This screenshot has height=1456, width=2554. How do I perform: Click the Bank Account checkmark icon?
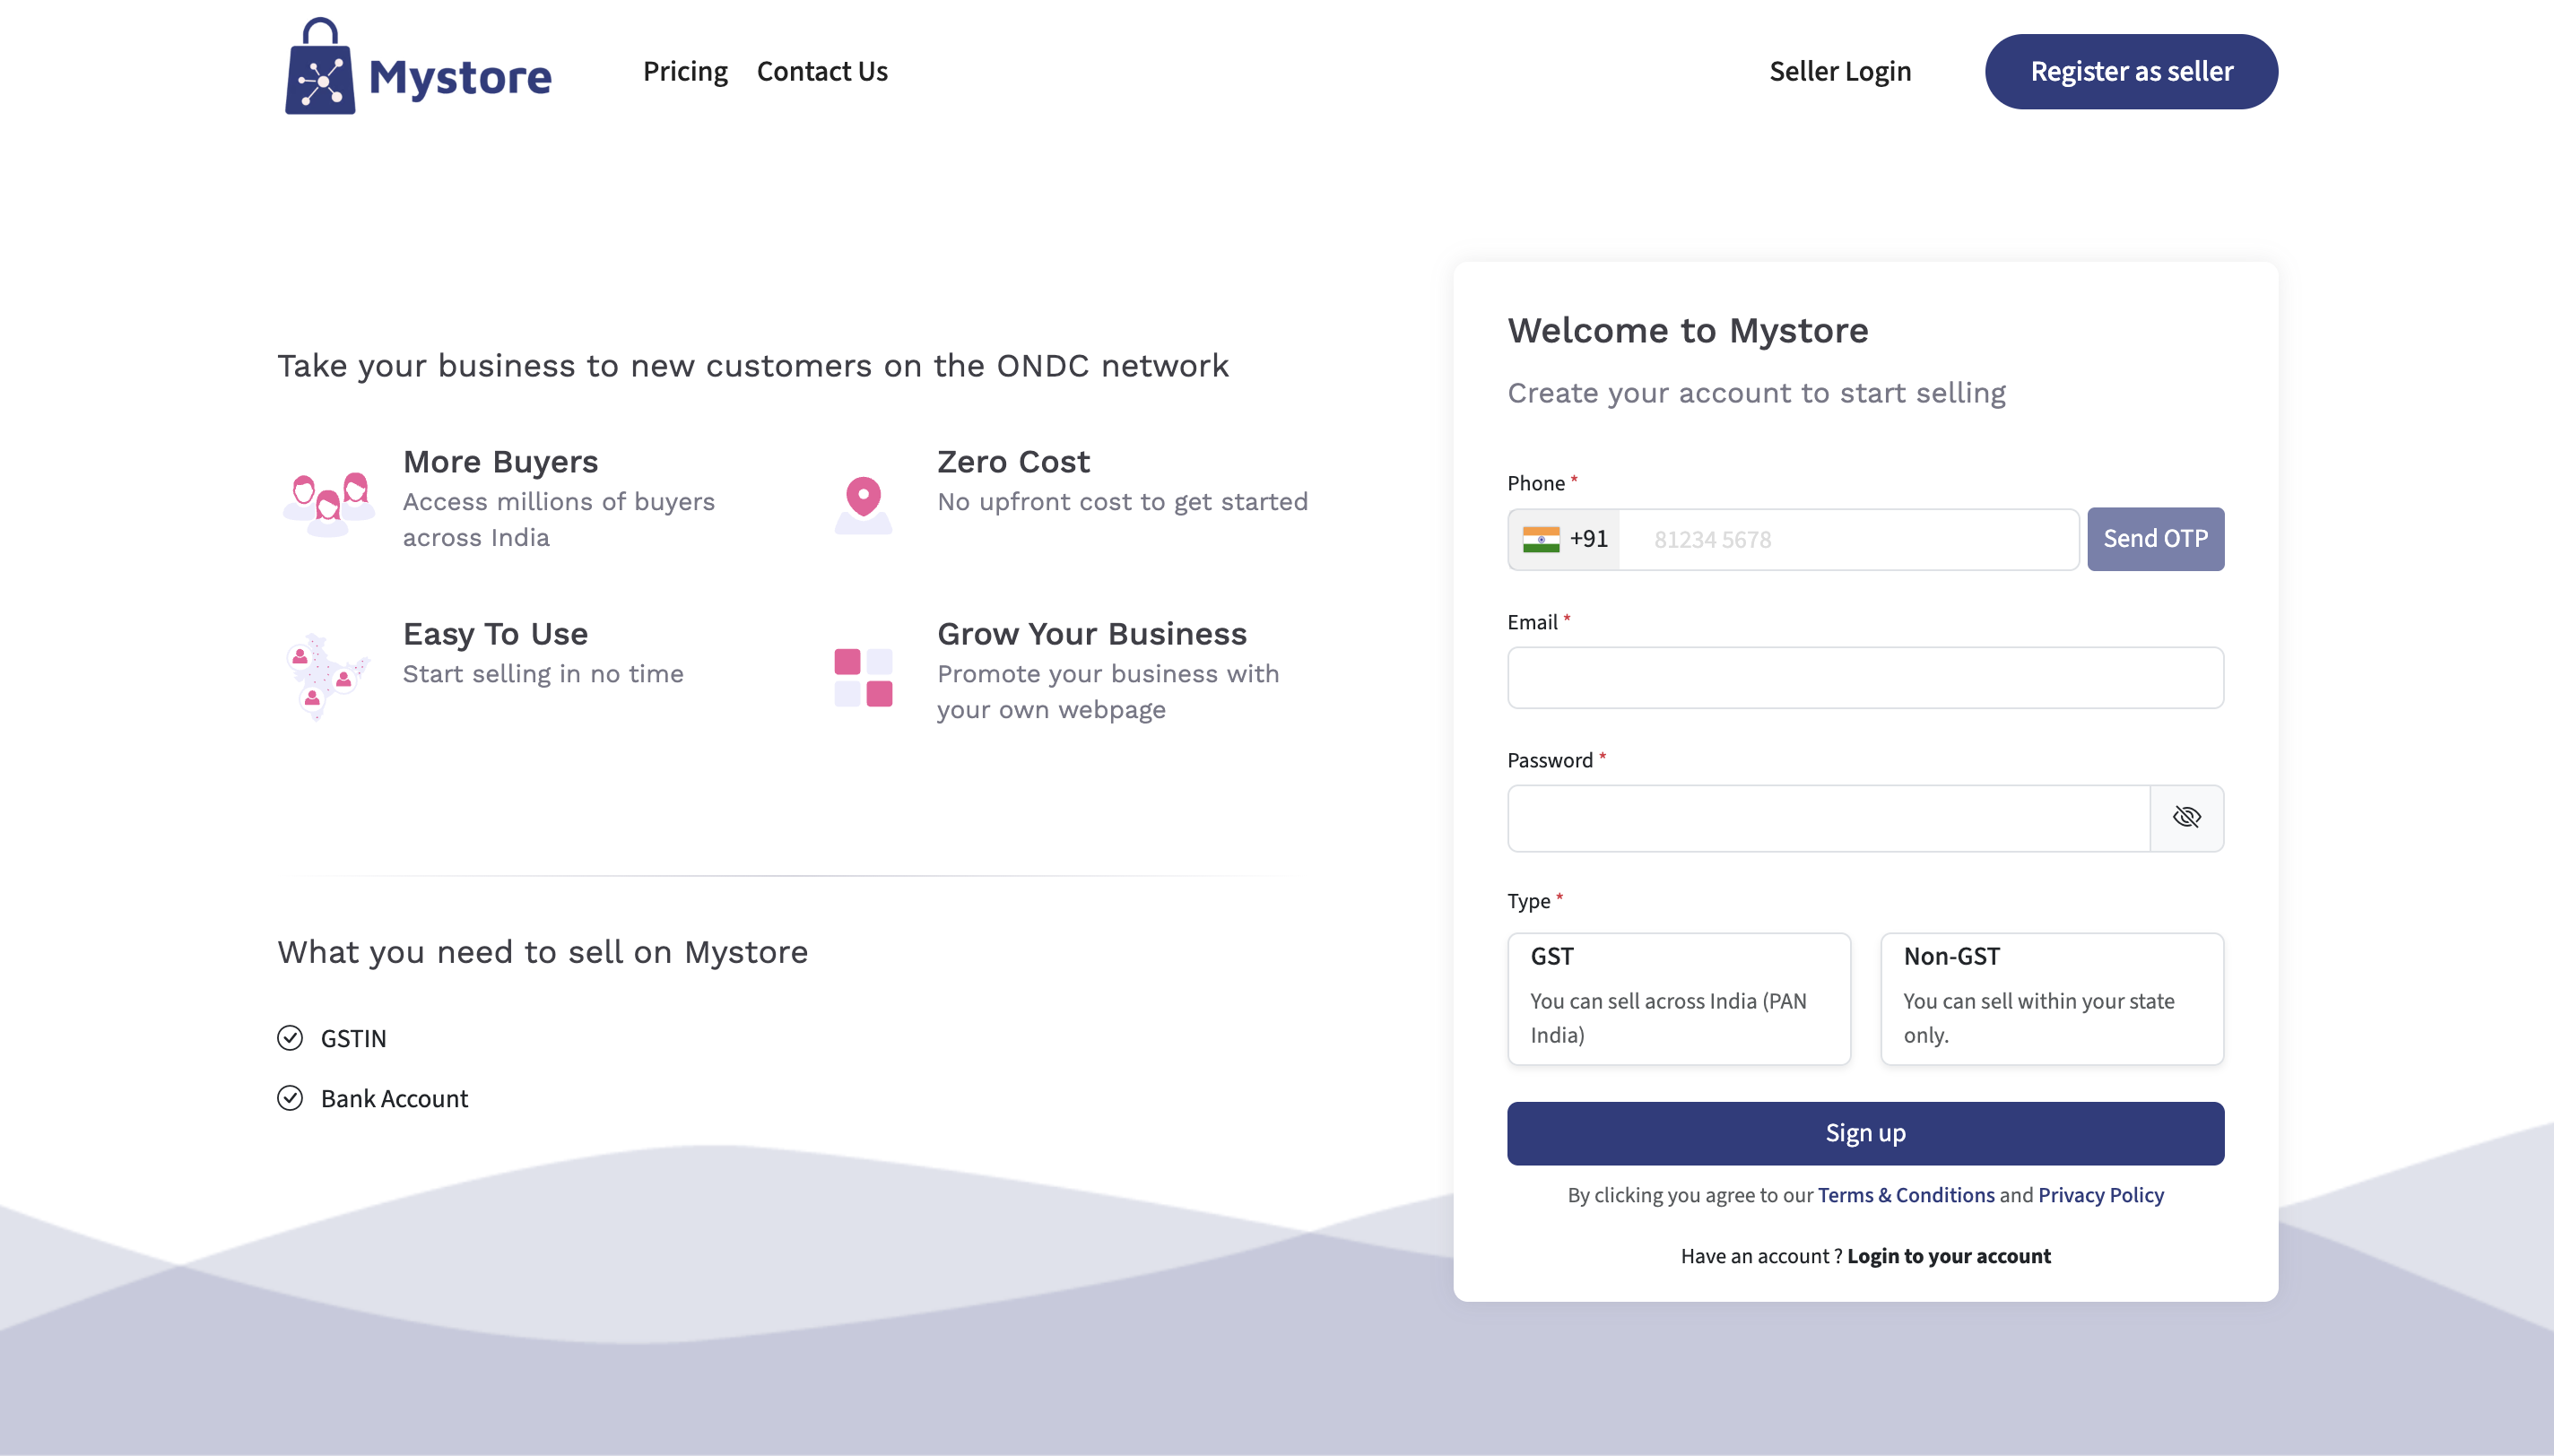coord(290,1098)
